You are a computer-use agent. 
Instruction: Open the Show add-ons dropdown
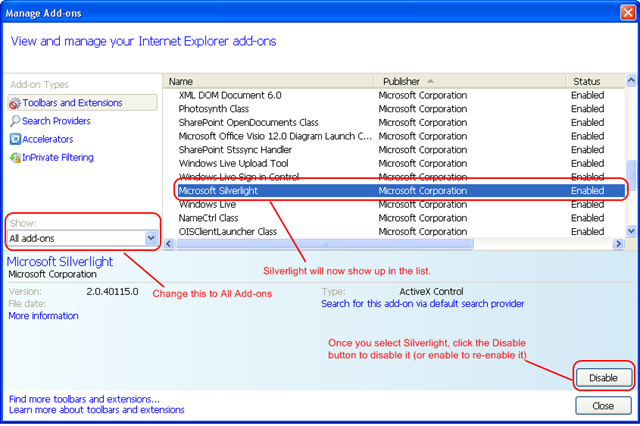pos(151,238)
